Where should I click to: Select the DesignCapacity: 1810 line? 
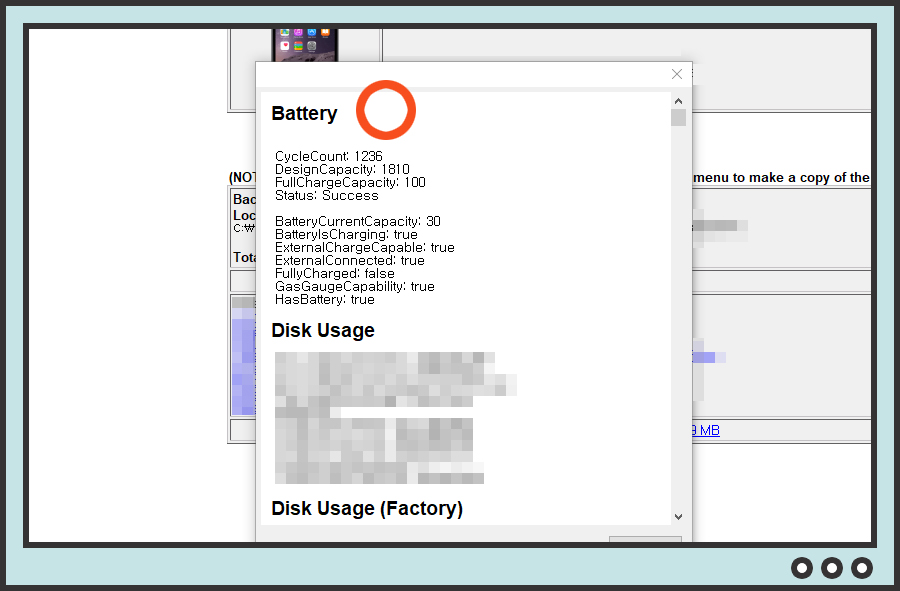pos(342,169)
